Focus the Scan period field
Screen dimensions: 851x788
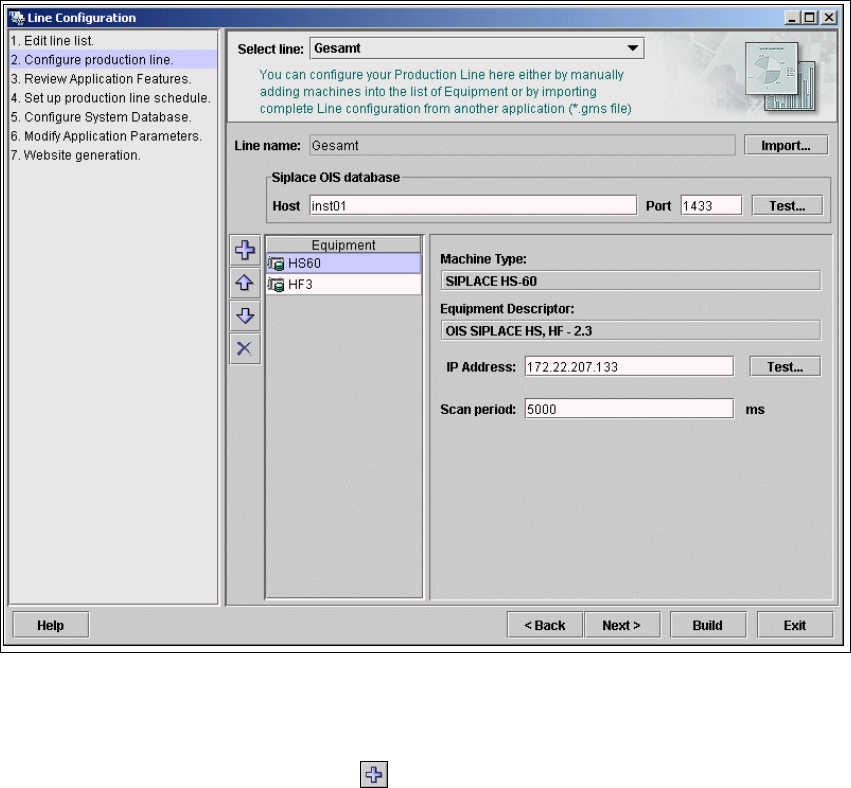(629, 409)
